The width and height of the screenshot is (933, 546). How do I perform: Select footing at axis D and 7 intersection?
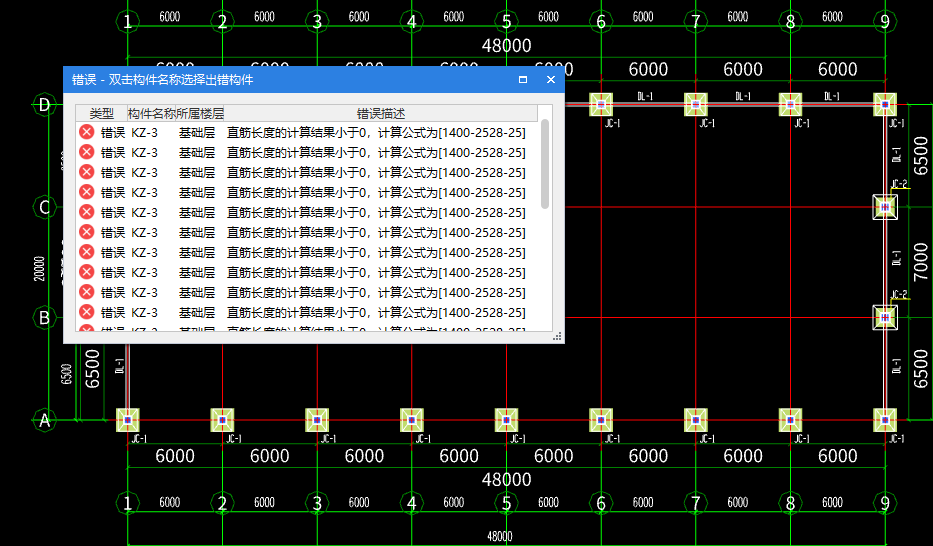click(696, 105)
